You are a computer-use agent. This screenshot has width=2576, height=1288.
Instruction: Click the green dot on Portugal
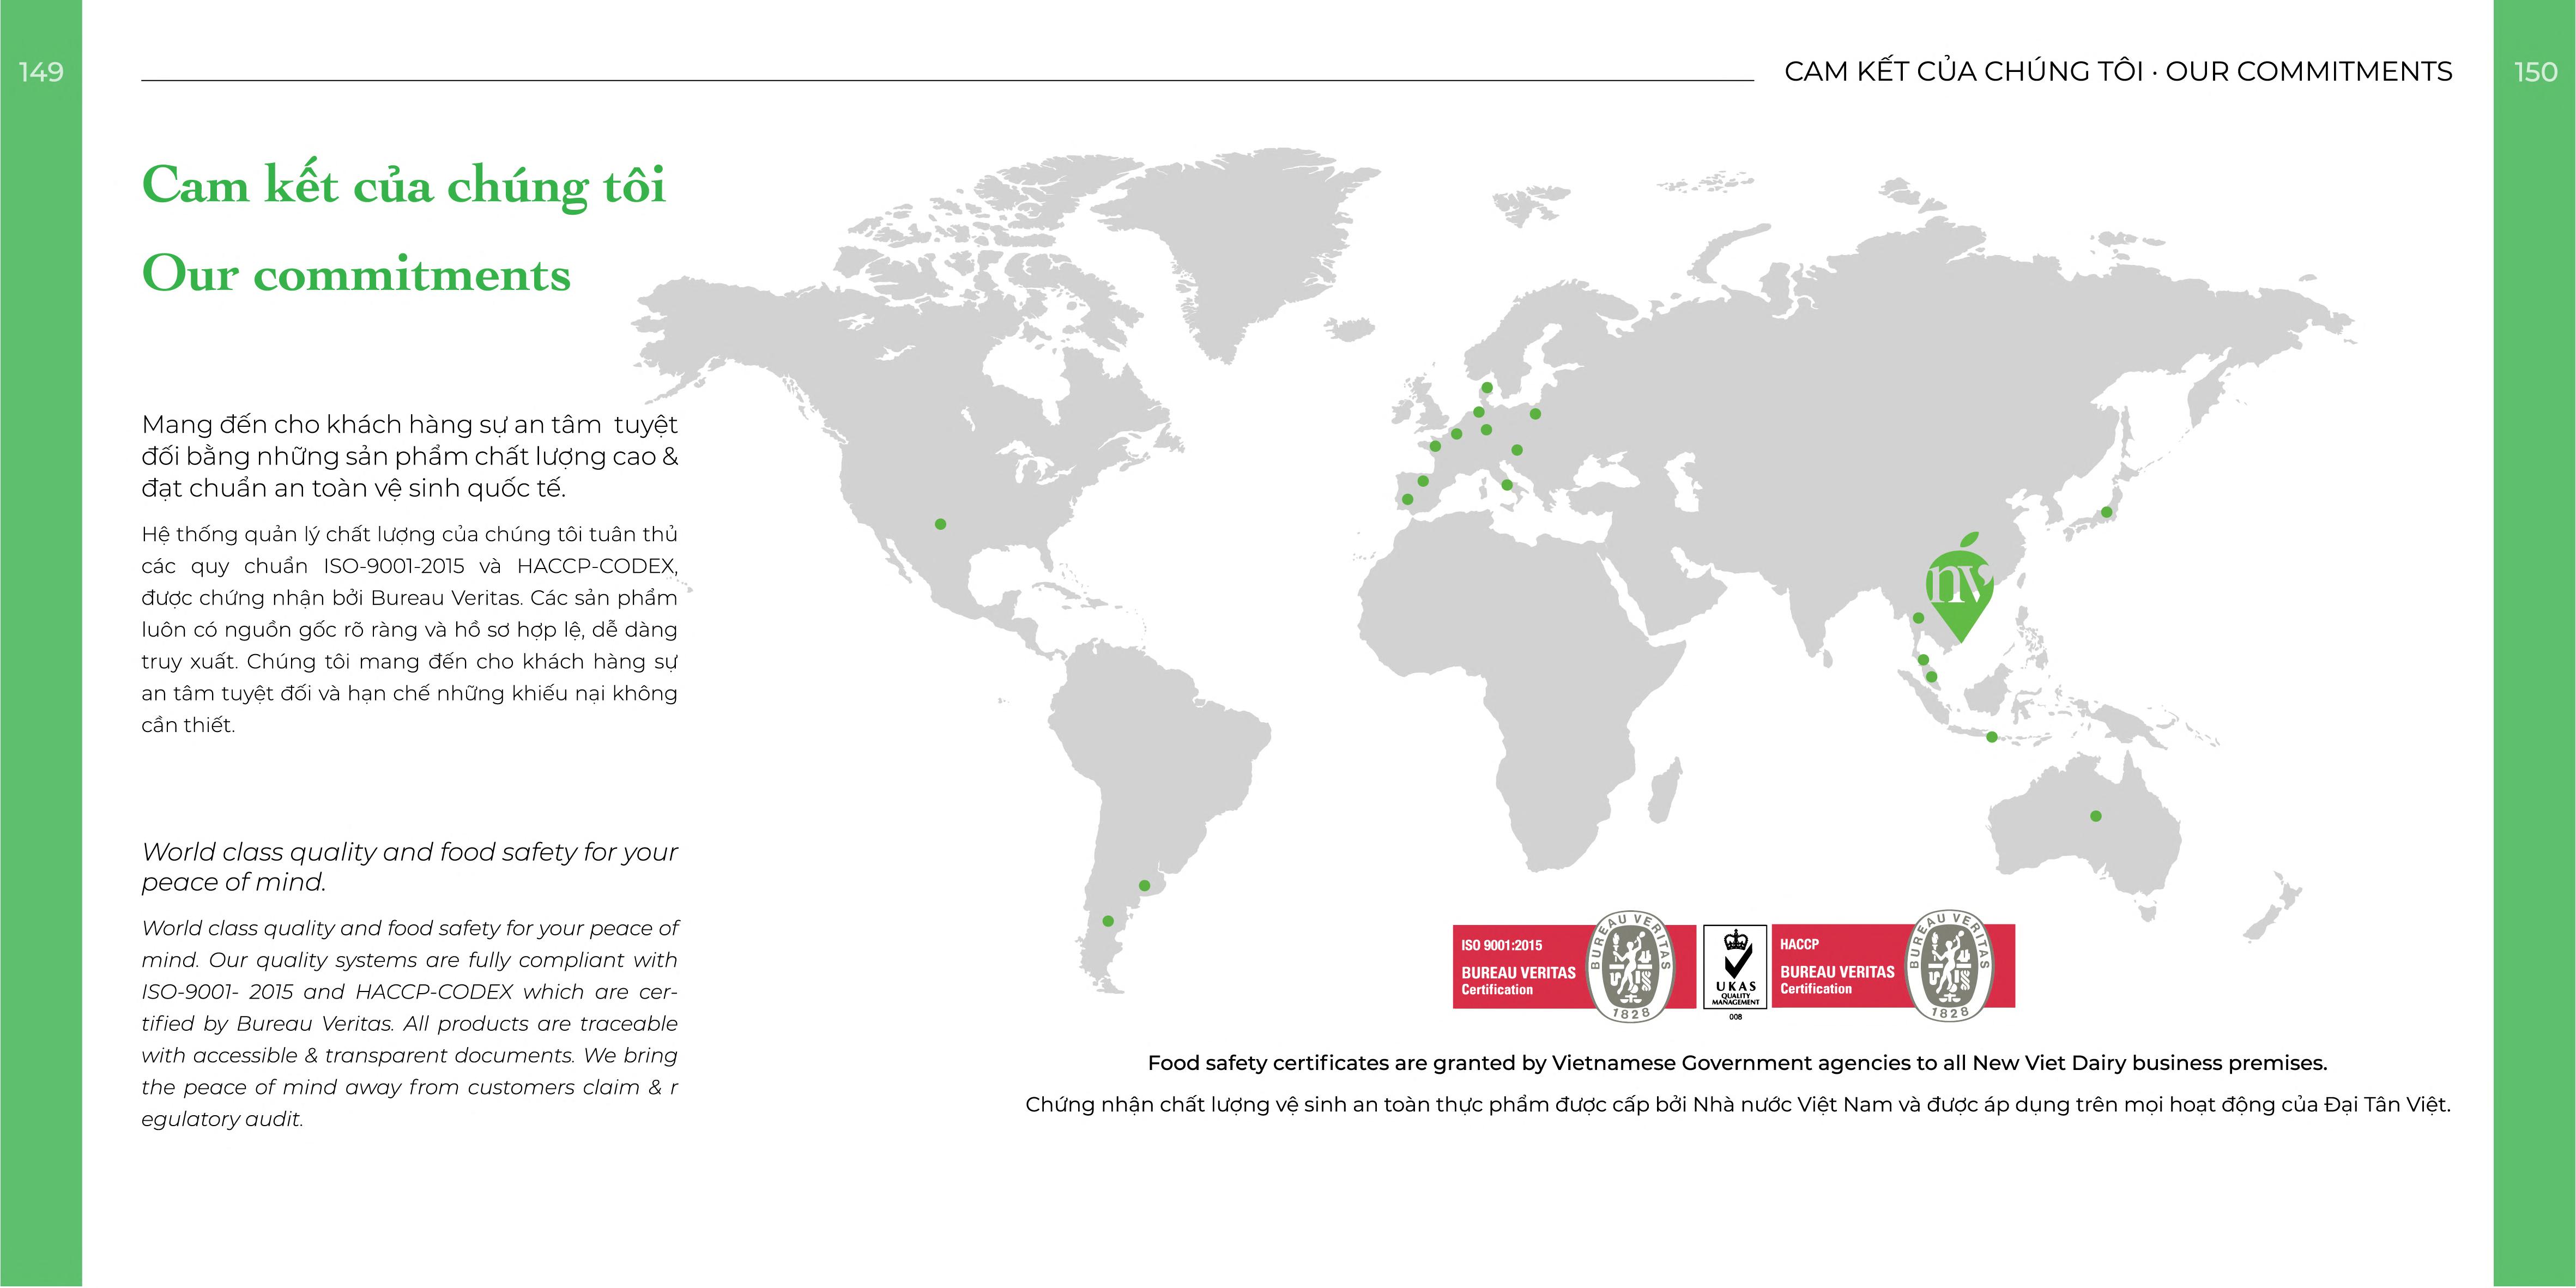(x=1408, y=499)
